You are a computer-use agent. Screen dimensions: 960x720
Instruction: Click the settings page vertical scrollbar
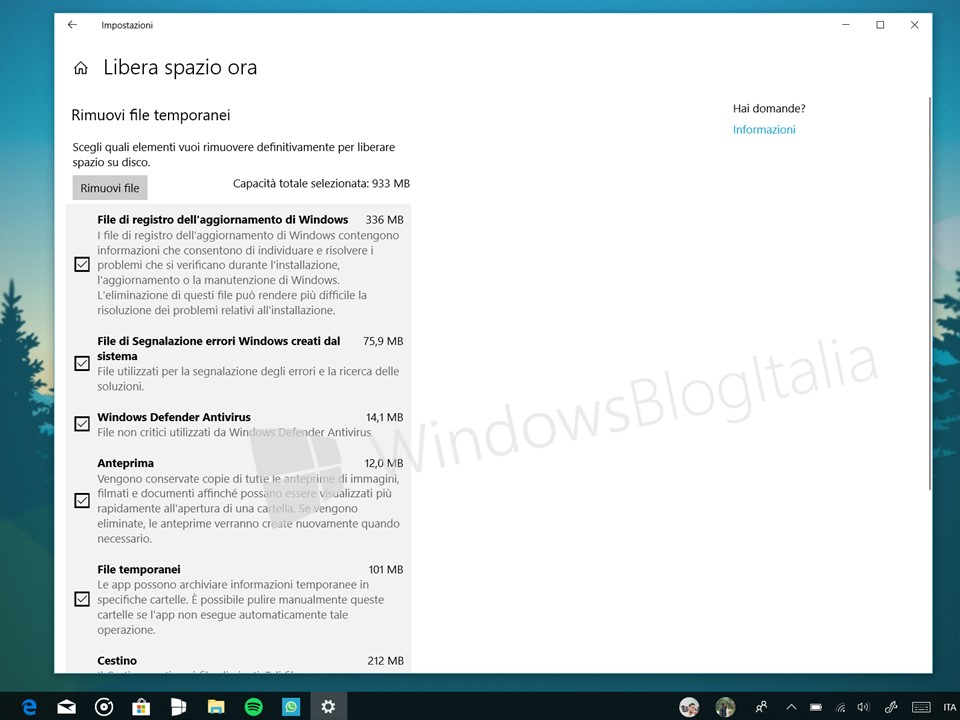[929, 294]
